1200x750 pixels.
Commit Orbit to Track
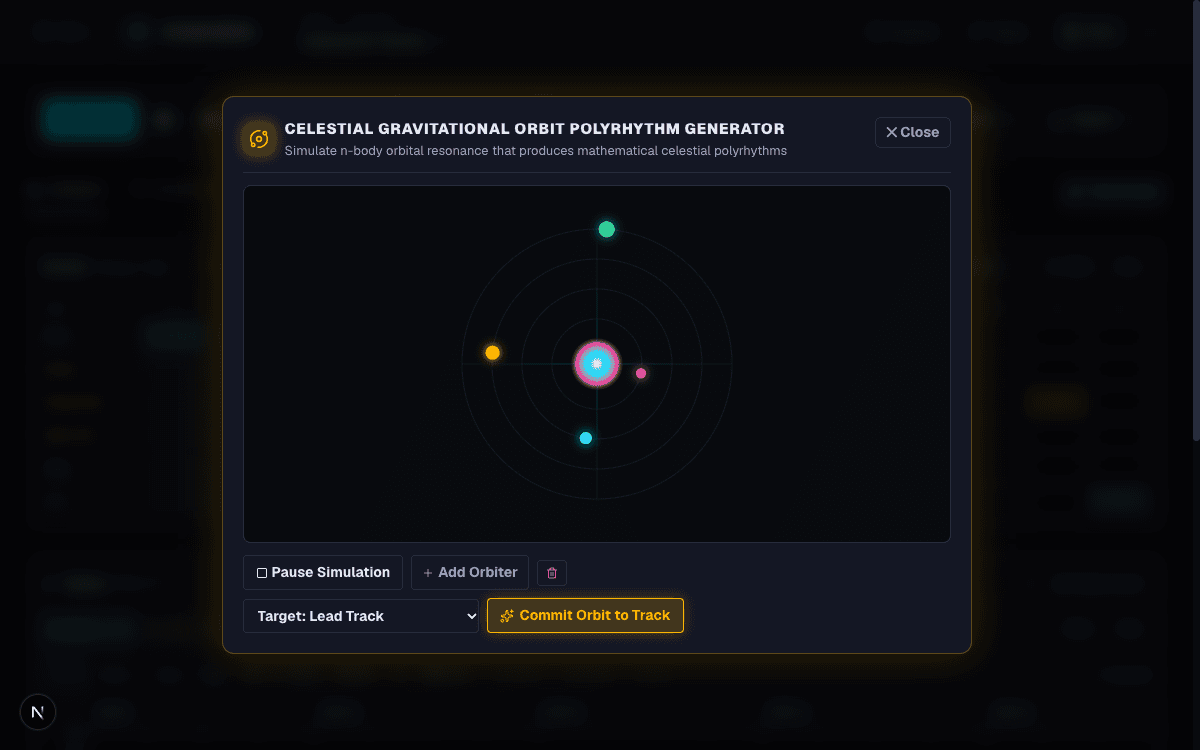pyautogui.click(x=585, y=615)
